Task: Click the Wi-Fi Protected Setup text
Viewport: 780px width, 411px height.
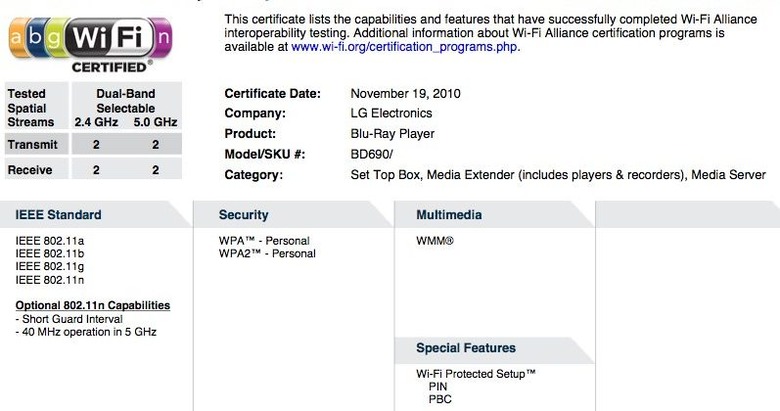Action: pos(476,374)
